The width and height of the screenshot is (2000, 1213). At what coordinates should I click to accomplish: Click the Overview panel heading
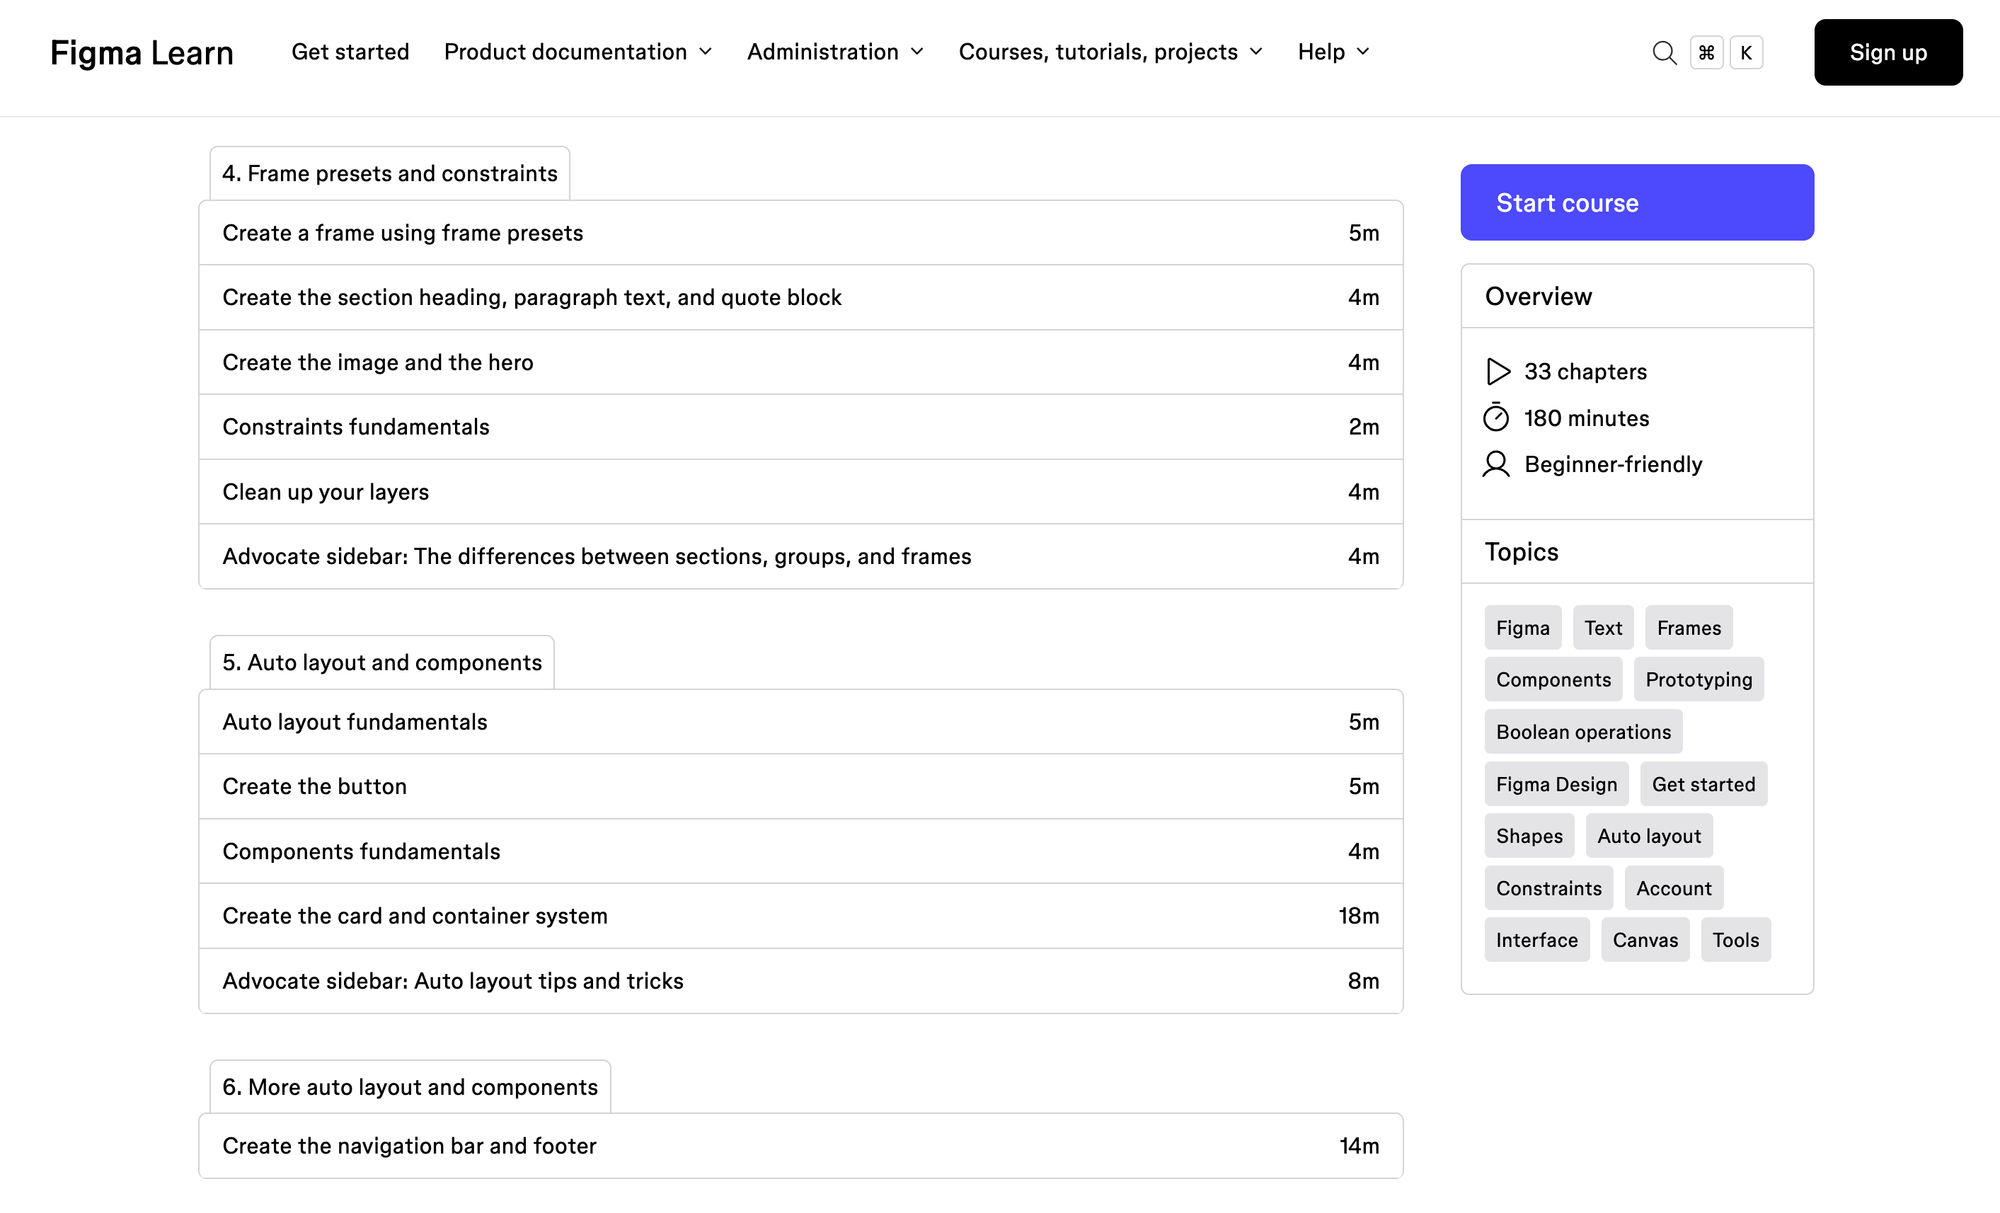click(x=1538, y=296)
